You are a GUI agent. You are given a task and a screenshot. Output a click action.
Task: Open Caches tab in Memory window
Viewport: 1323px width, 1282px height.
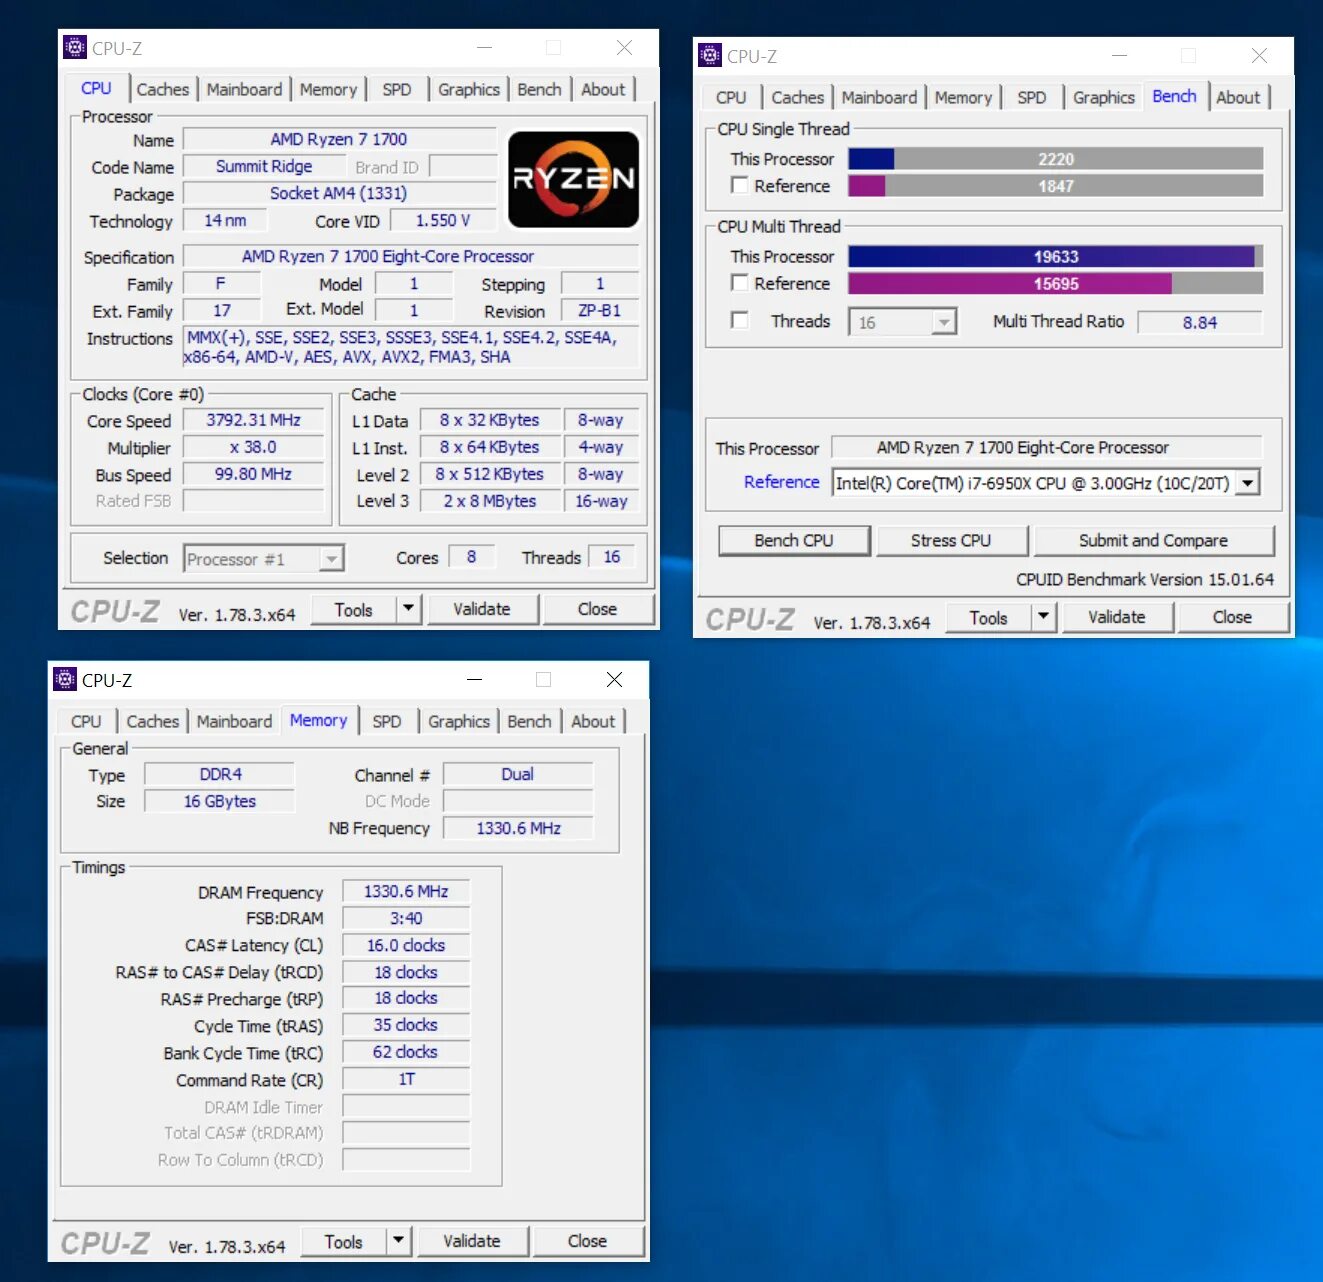pyautogui.click(x=152, y=721)
